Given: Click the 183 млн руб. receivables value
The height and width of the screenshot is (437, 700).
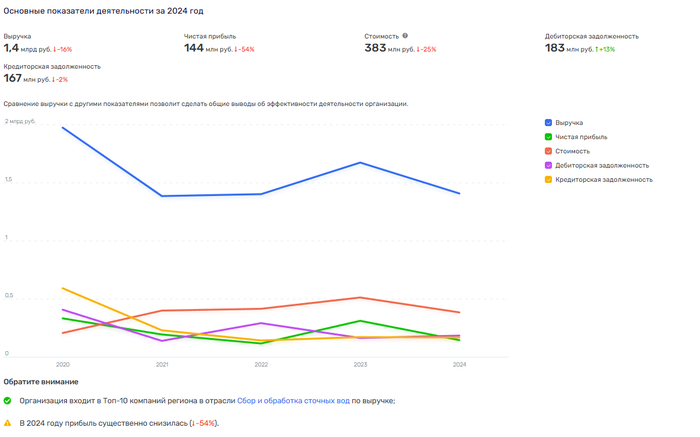Looking at the screenshot, I should pyautogui.click(x=568, y=48).
